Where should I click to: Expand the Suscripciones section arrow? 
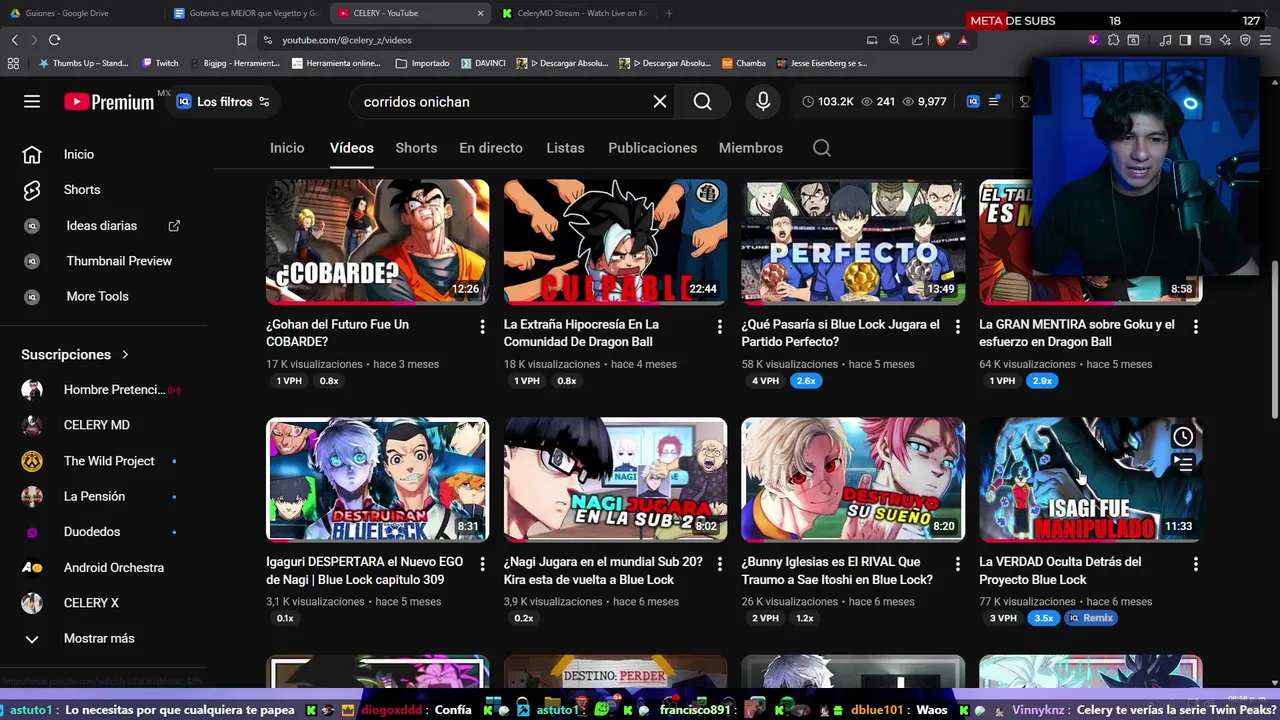tap(125, 355)
